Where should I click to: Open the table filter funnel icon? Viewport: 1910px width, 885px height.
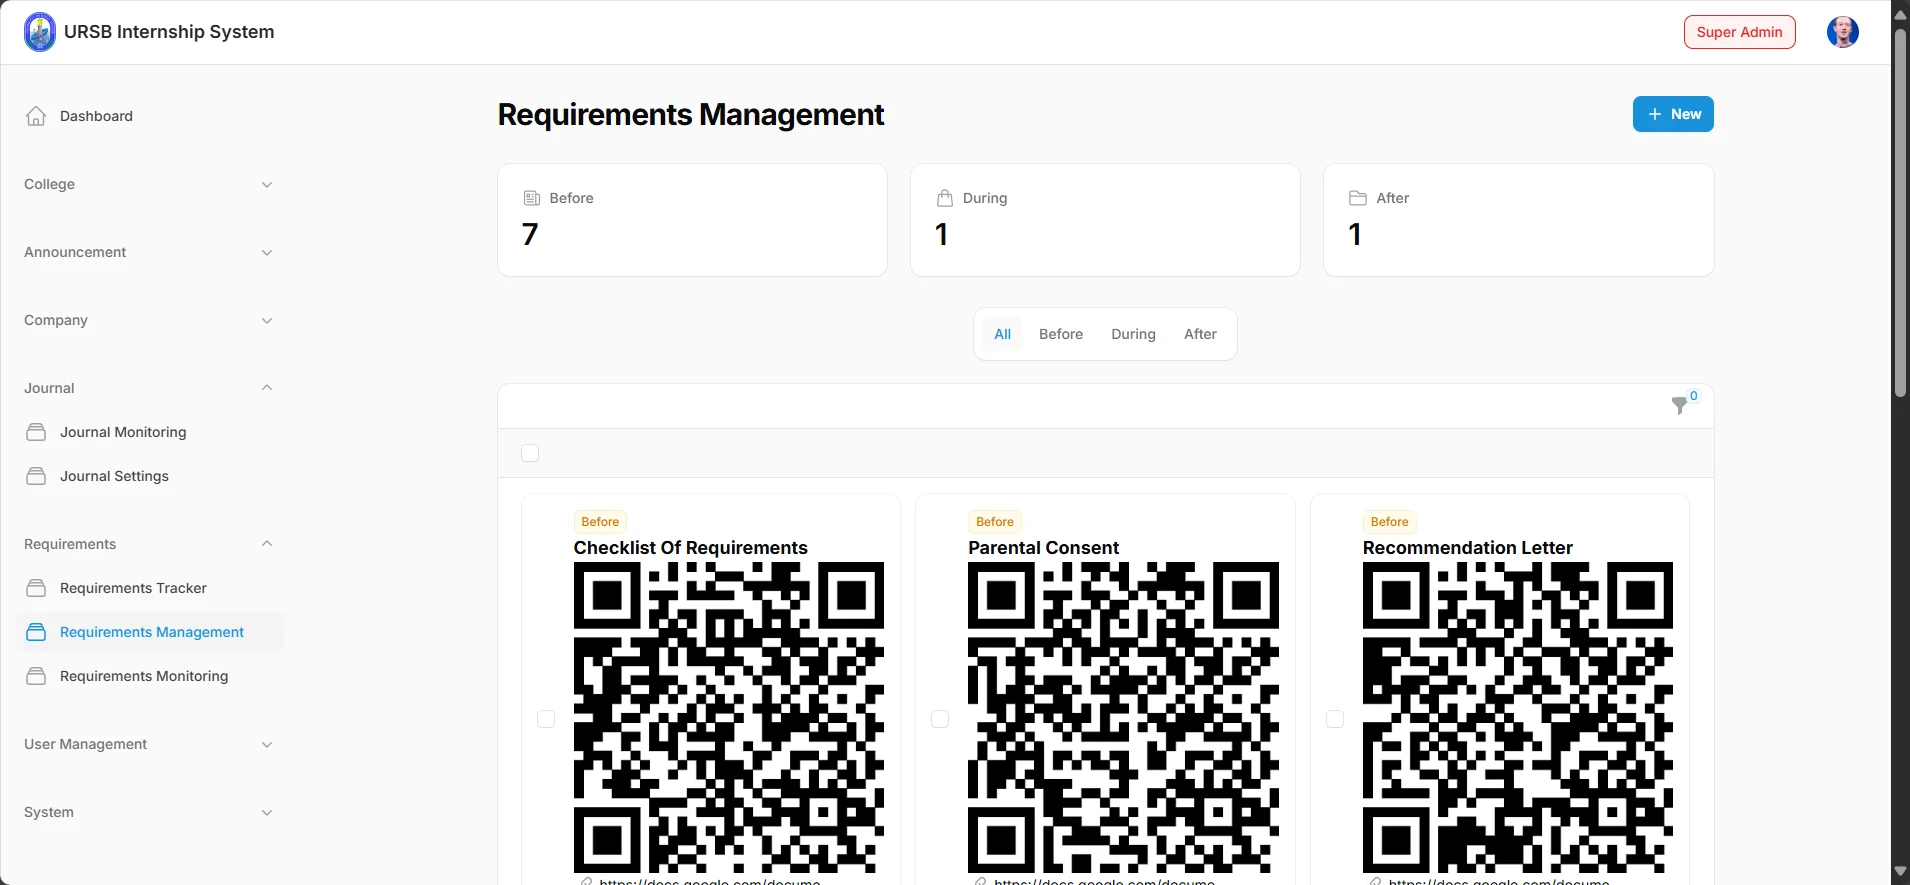tap(1680, 405)
